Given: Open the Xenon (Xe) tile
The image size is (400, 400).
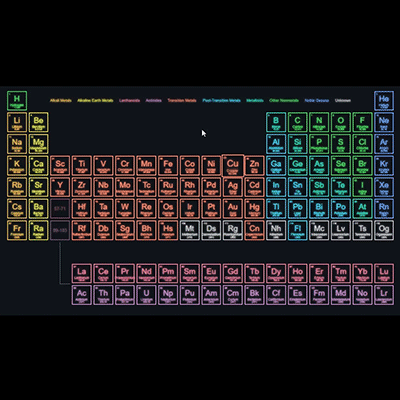Looking at the screenshot, I should pyautogui.click(x=384, y=187).
